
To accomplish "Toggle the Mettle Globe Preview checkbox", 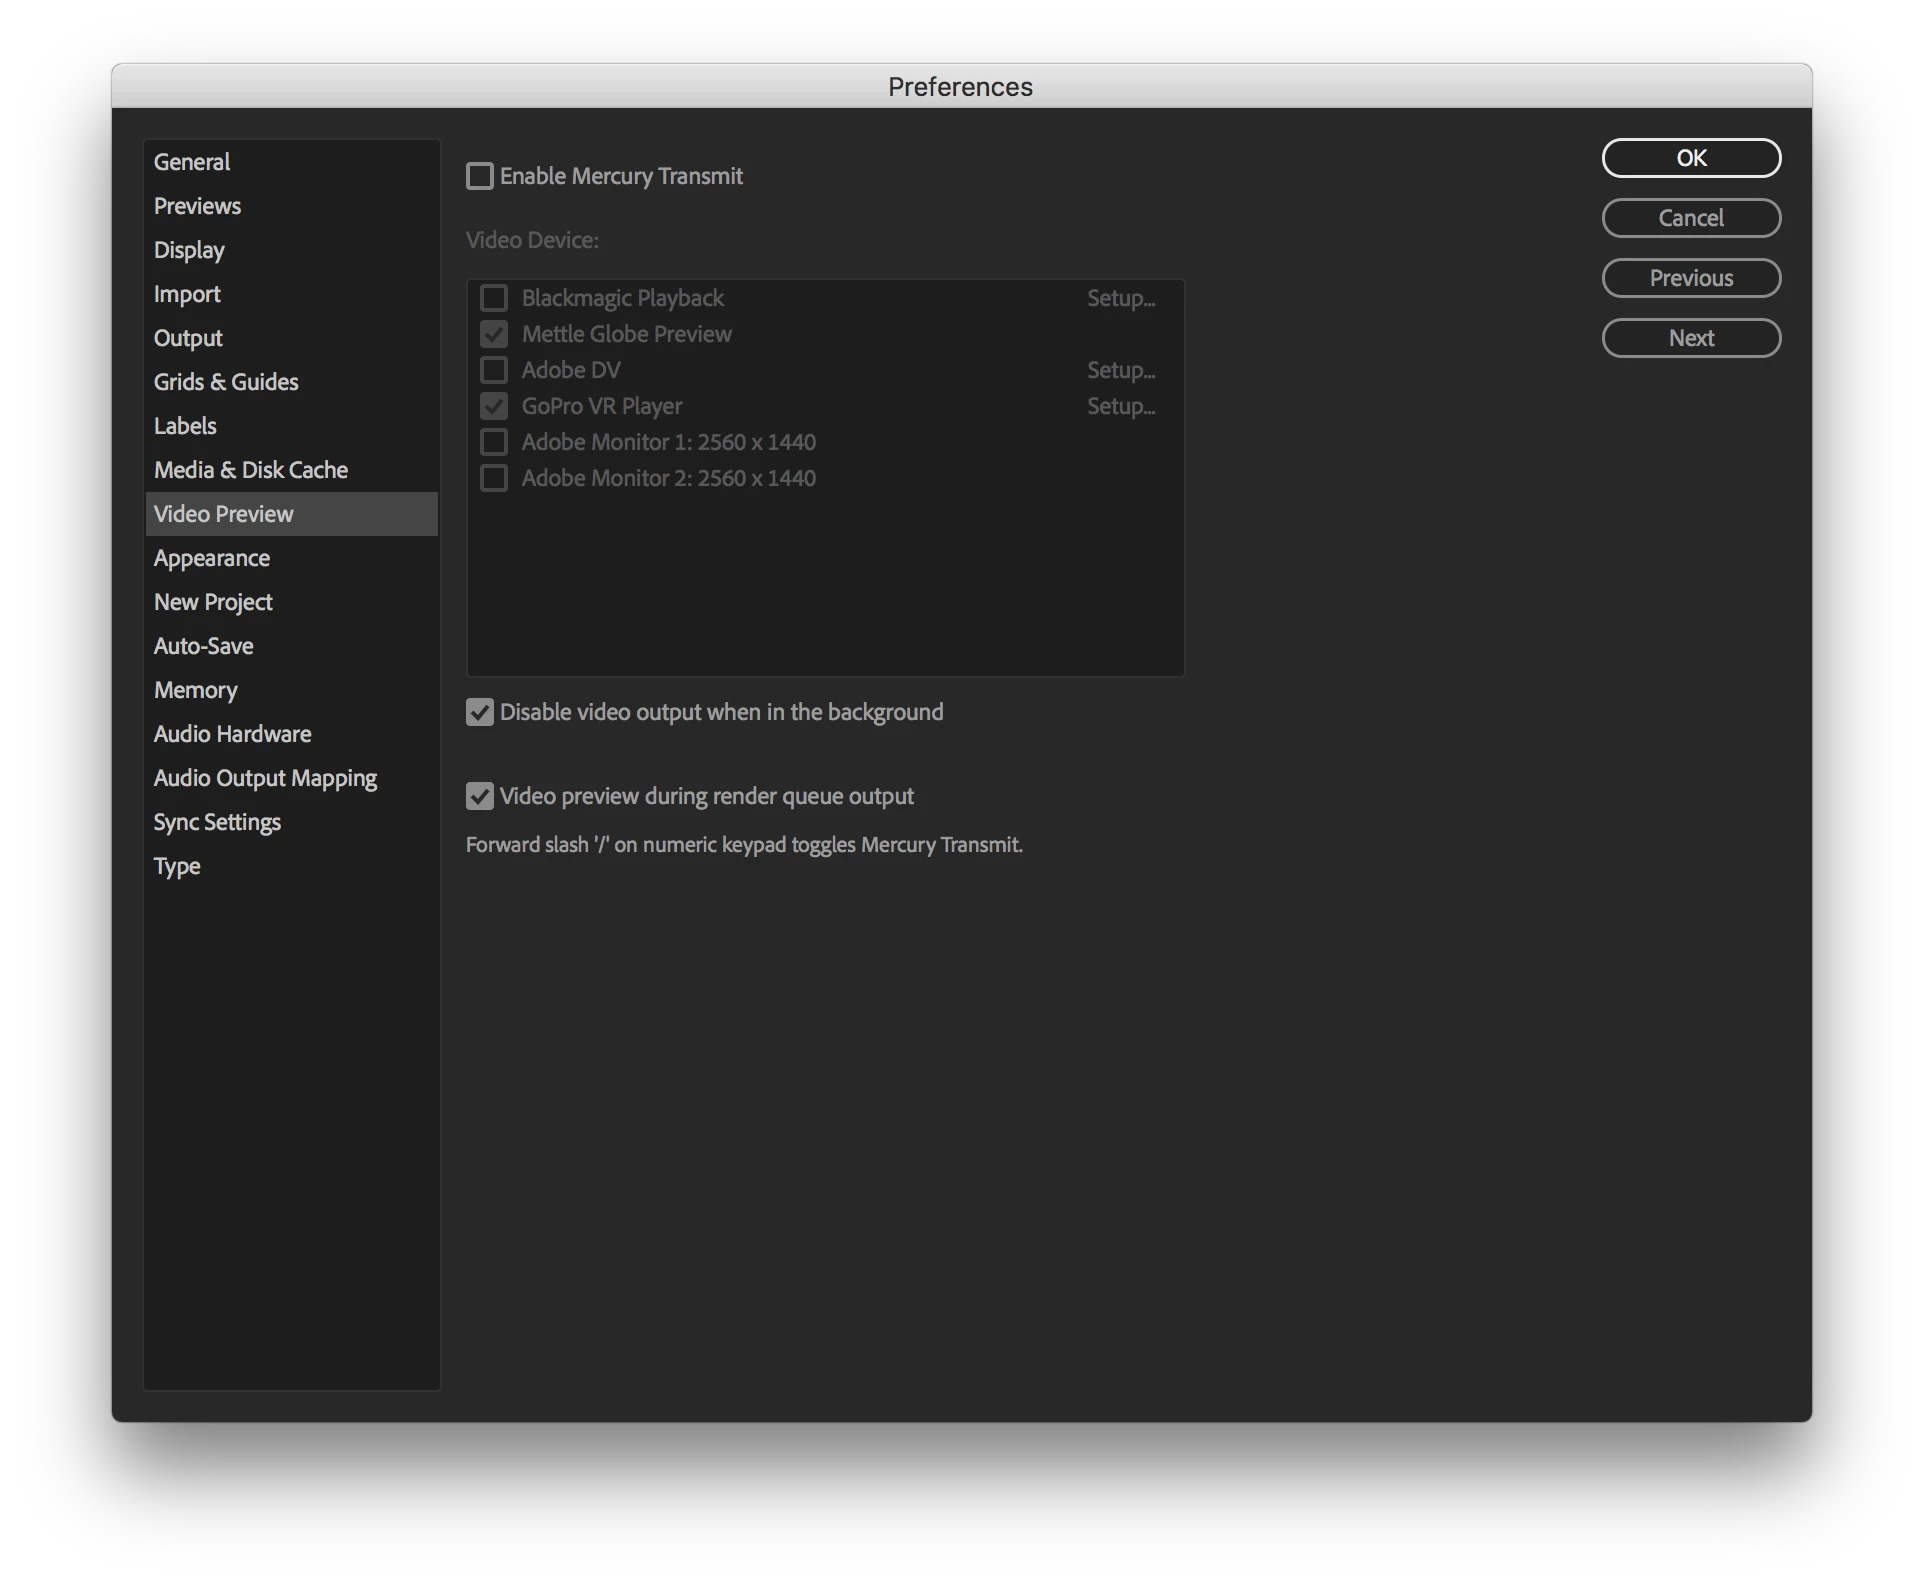I will click(x=494, y=335).
